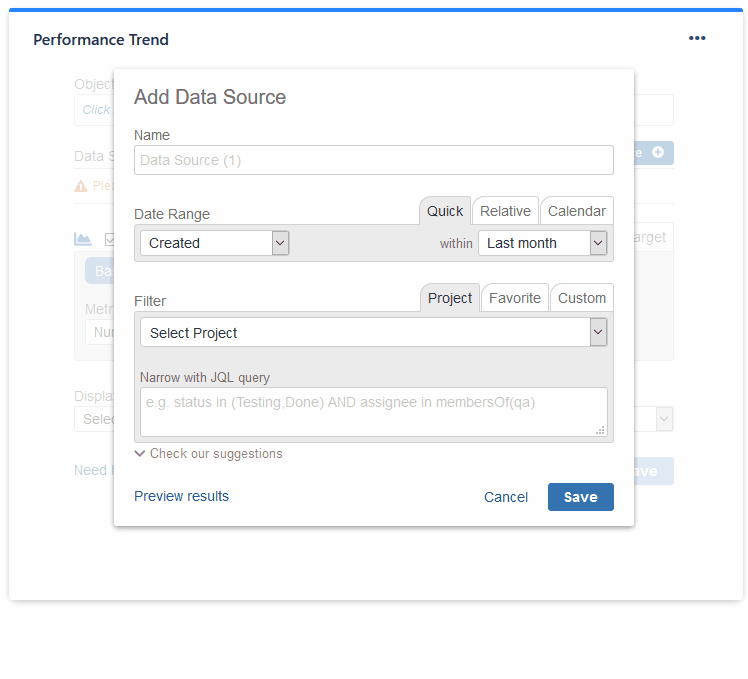Image resolution: width=748 pixels, height=679 pixels.
Task: Click the JQL text area resize handle
Action: click(x=601, y=430)
